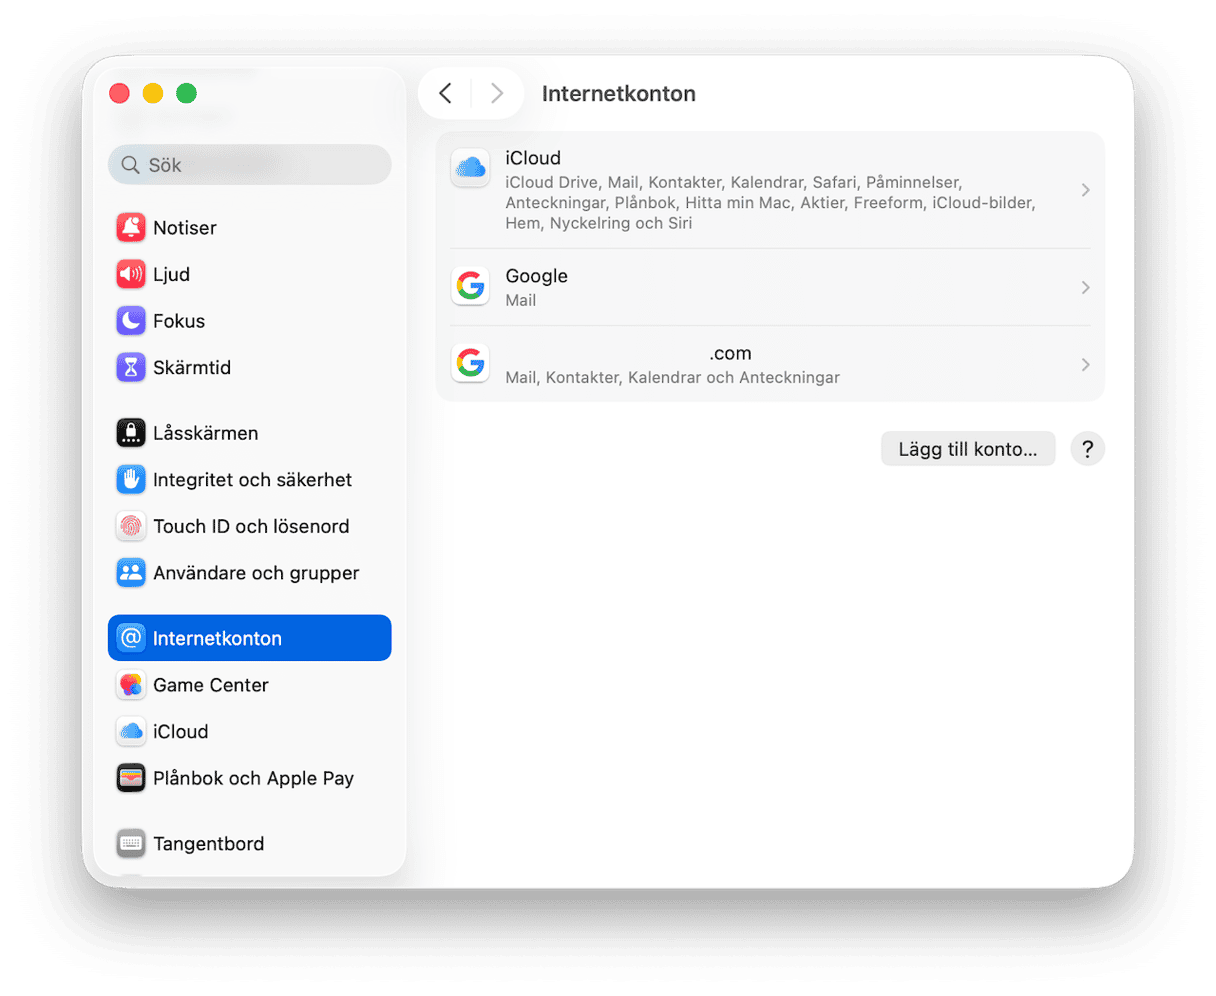Minimize window with the yellow button
Screen dimensions: 1216x996
pos(153,93)
